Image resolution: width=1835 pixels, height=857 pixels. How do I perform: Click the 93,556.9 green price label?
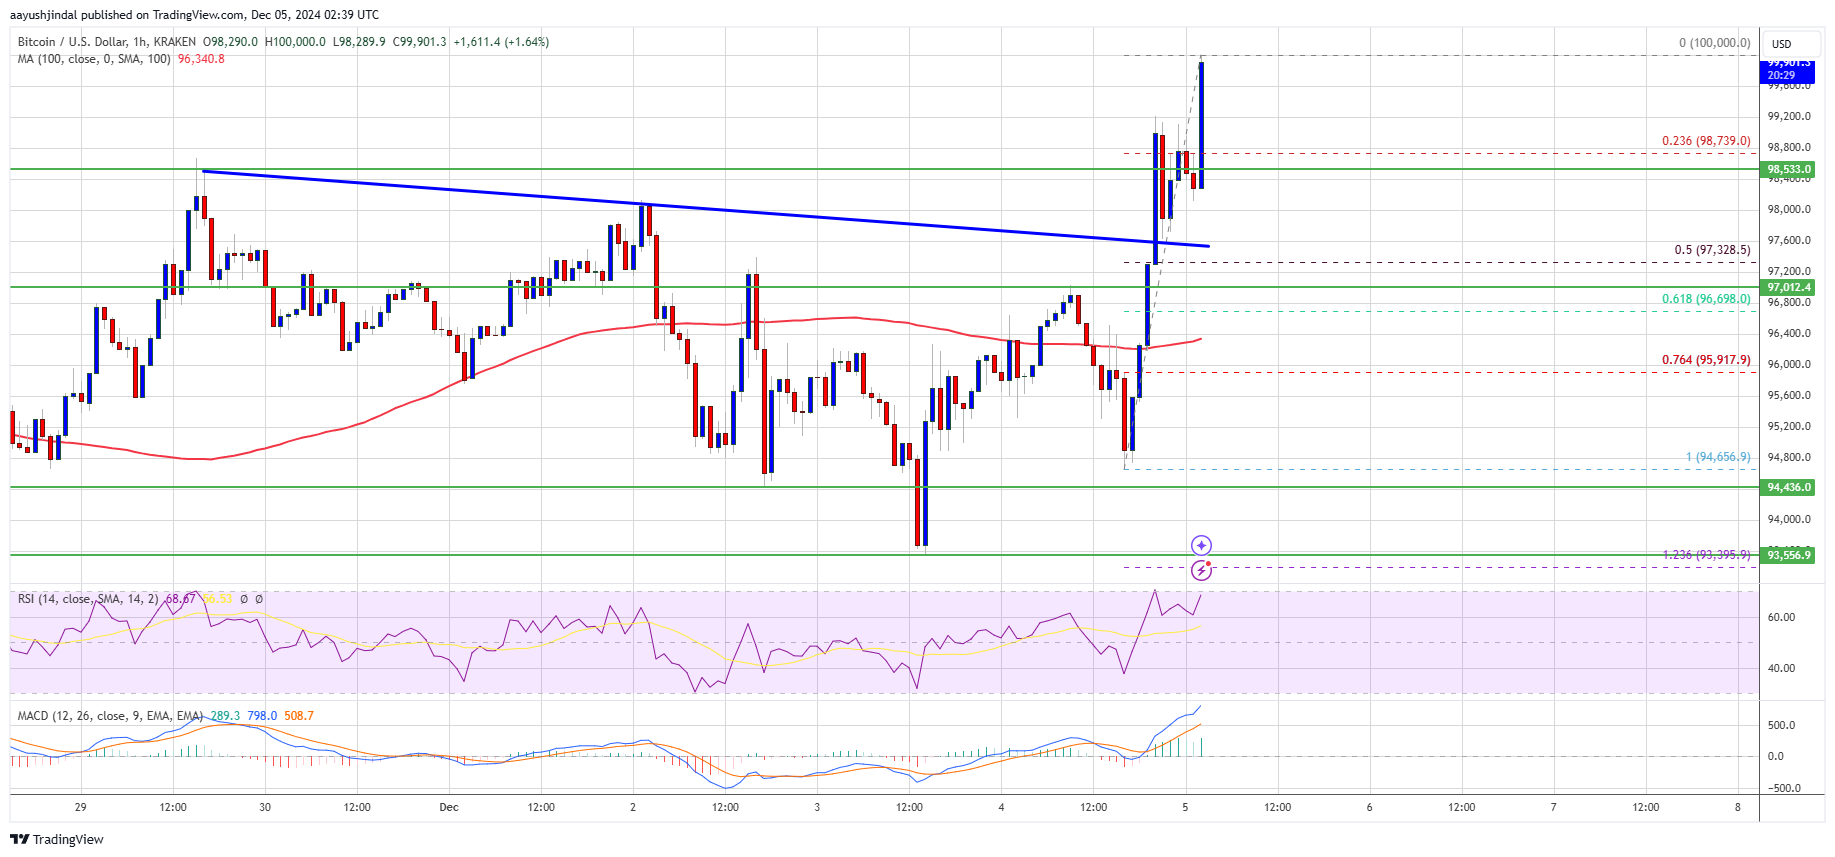point(1787,555)
